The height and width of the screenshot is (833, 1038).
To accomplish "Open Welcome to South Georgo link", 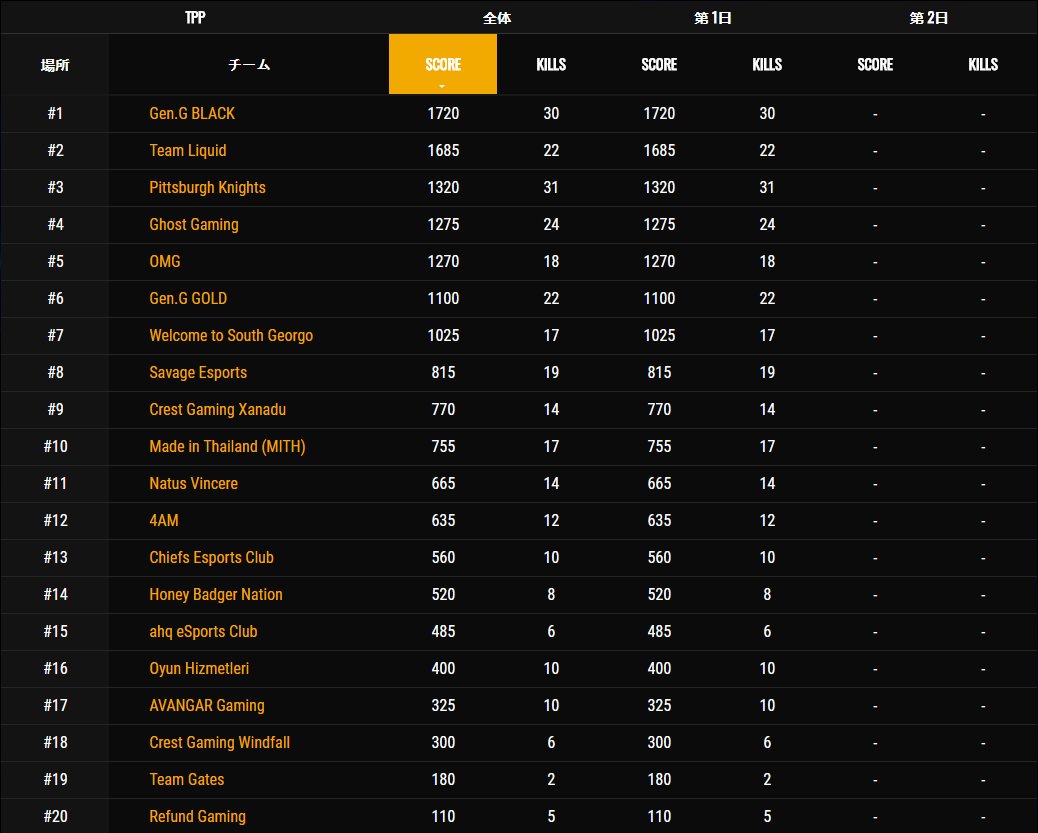I will tap(231, 336).
